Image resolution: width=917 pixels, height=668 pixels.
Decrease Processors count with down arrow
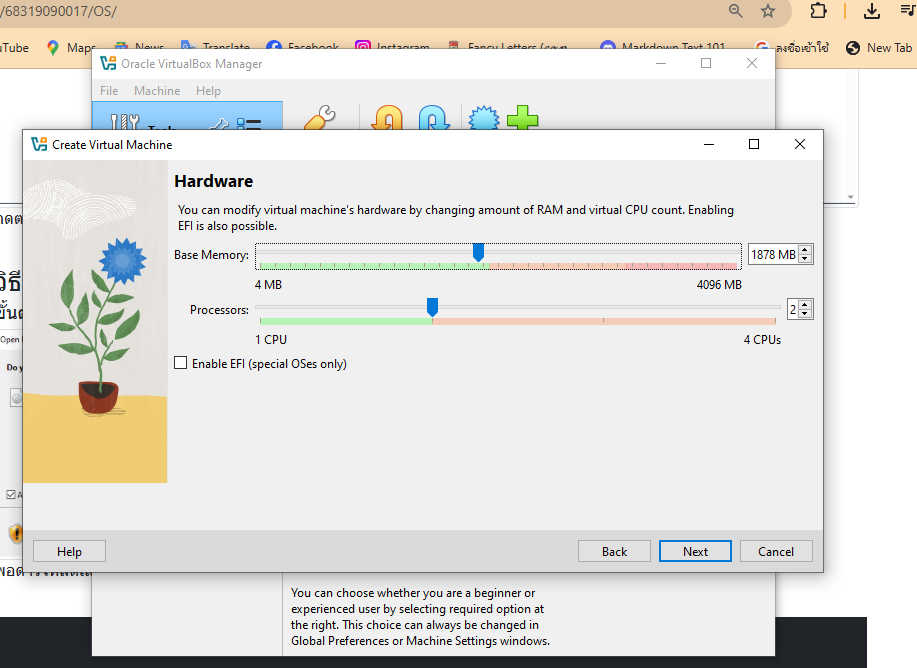805,315
